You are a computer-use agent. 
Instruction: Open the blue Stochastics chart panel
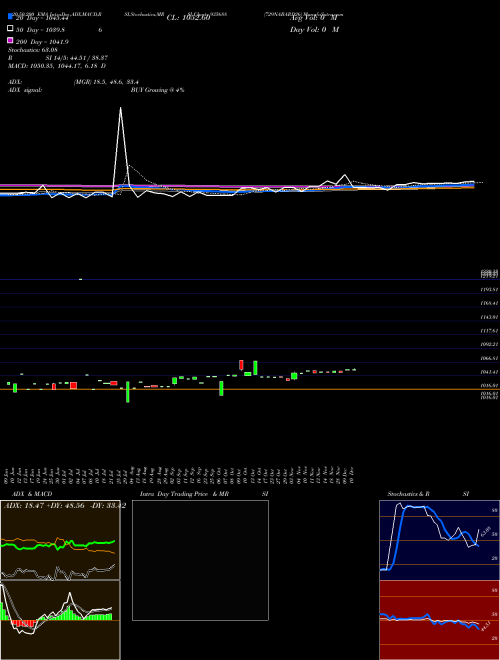(x=439, y=540)
